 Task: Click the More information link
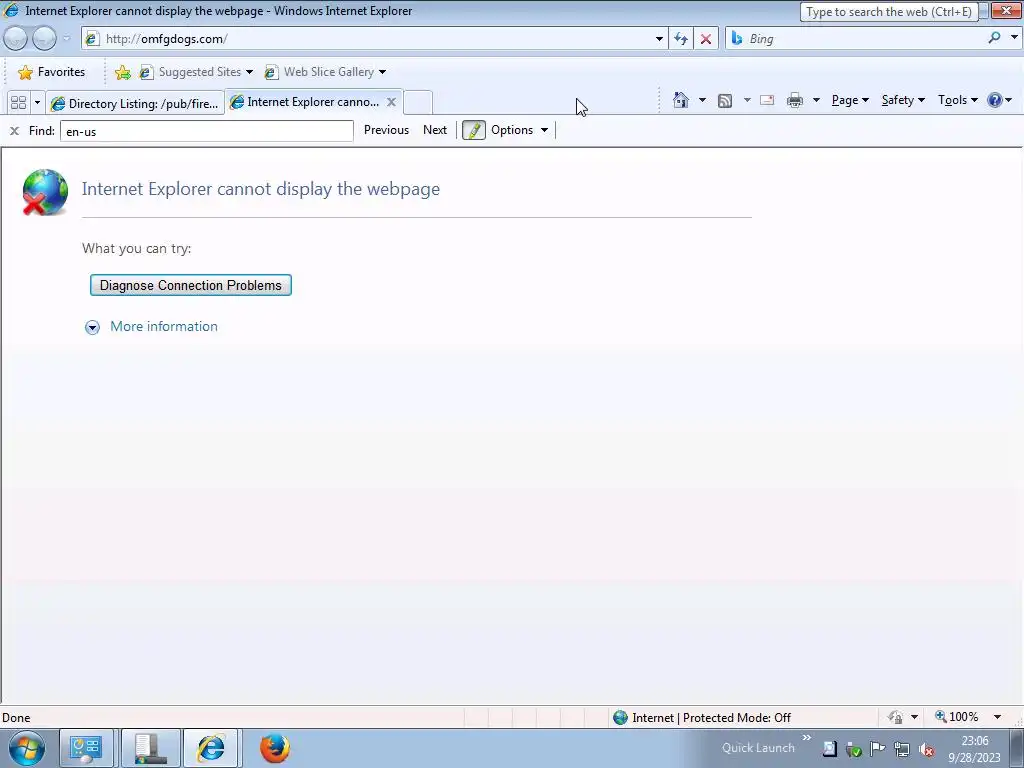pos(164,327)
